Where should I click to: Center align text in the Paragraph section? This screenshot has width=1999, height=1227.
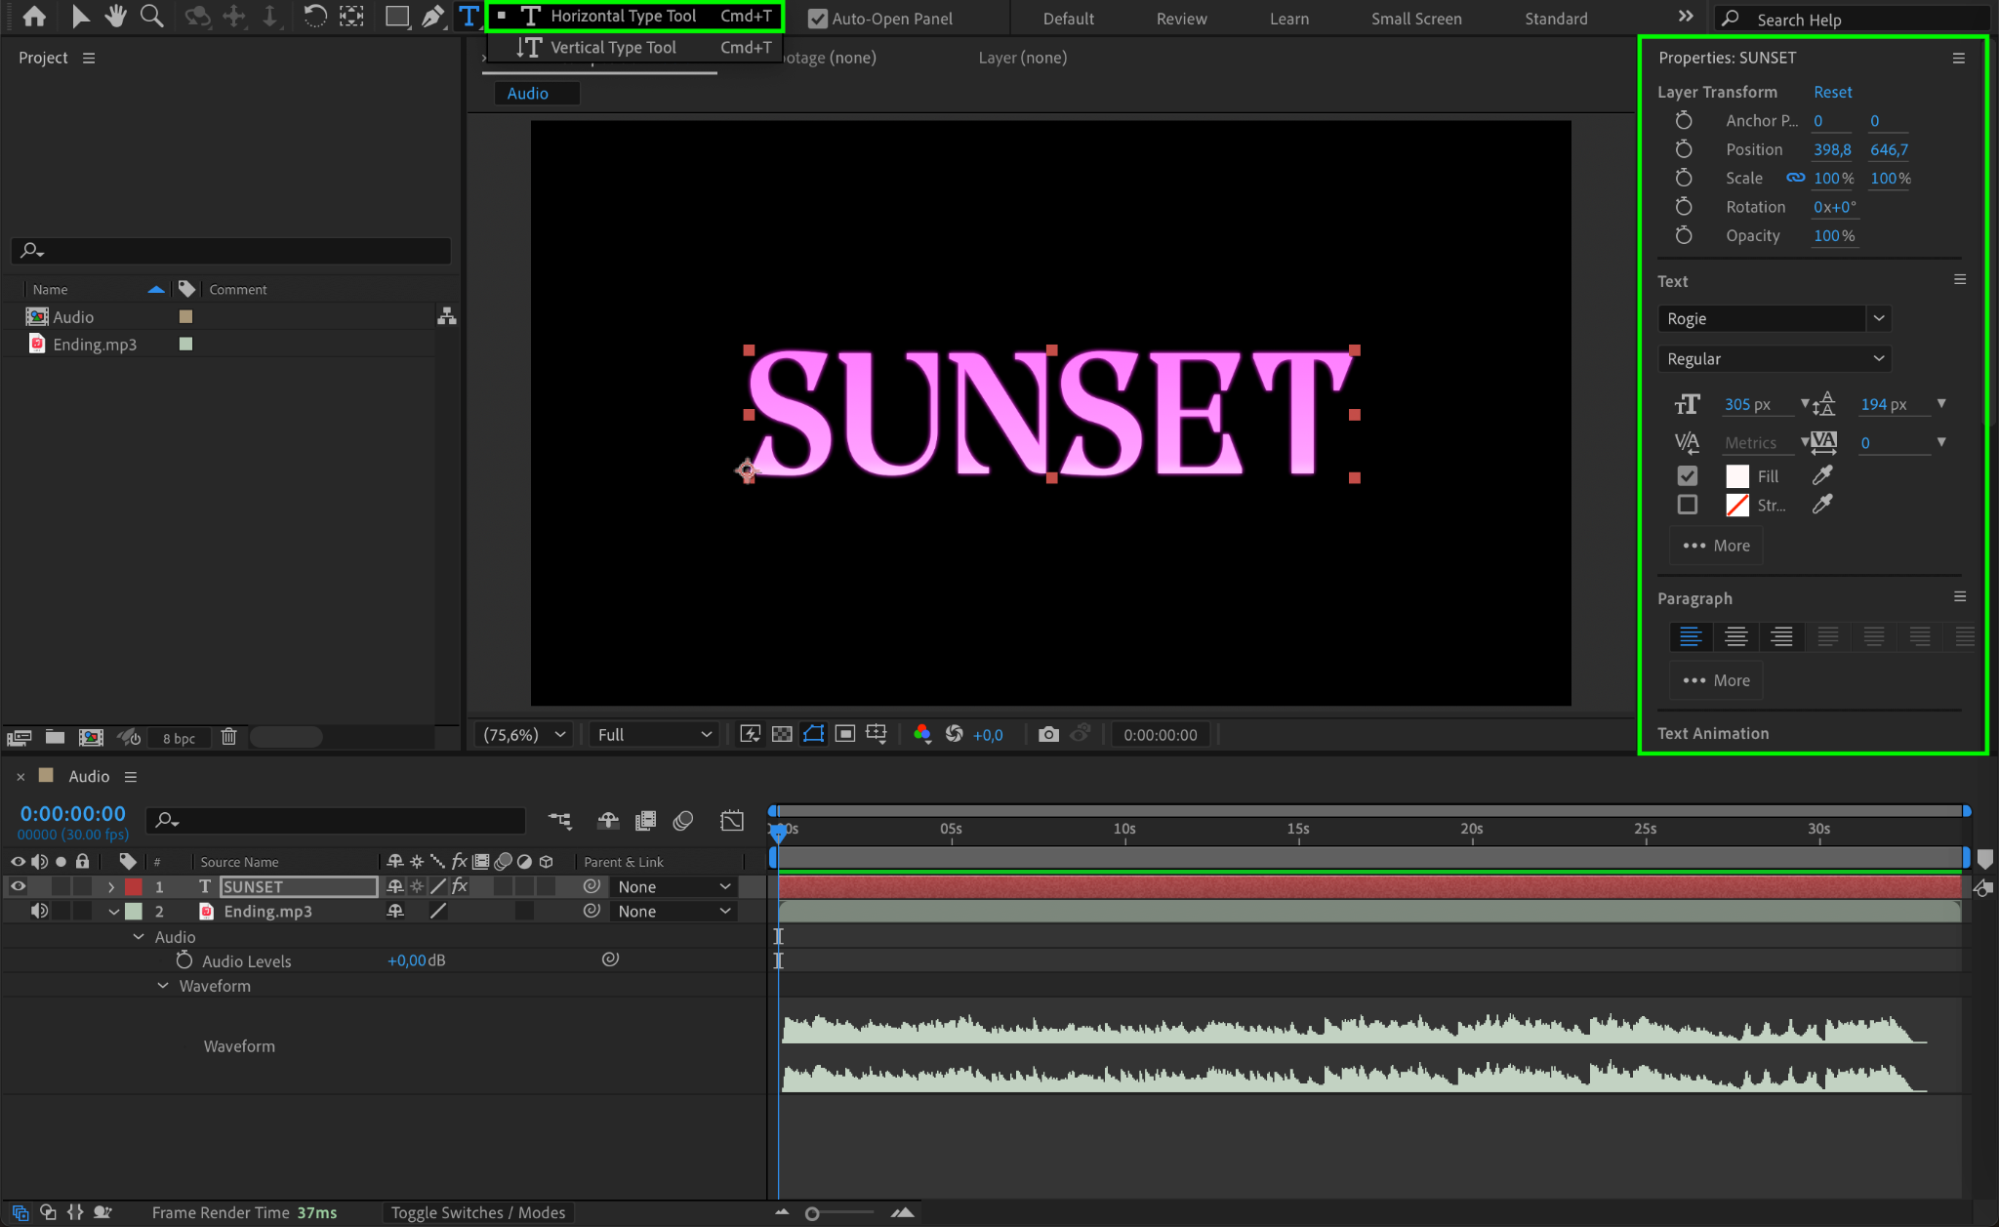click(x=1736, y=637)
